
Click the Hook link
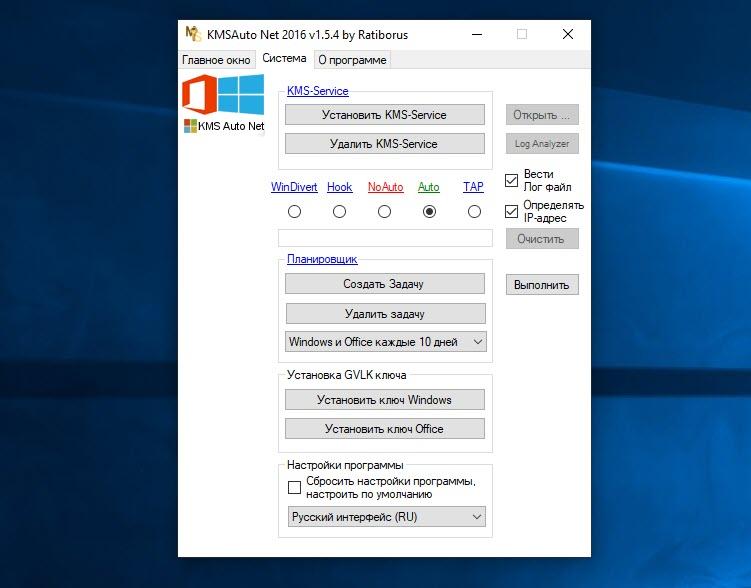pos(340,187)
